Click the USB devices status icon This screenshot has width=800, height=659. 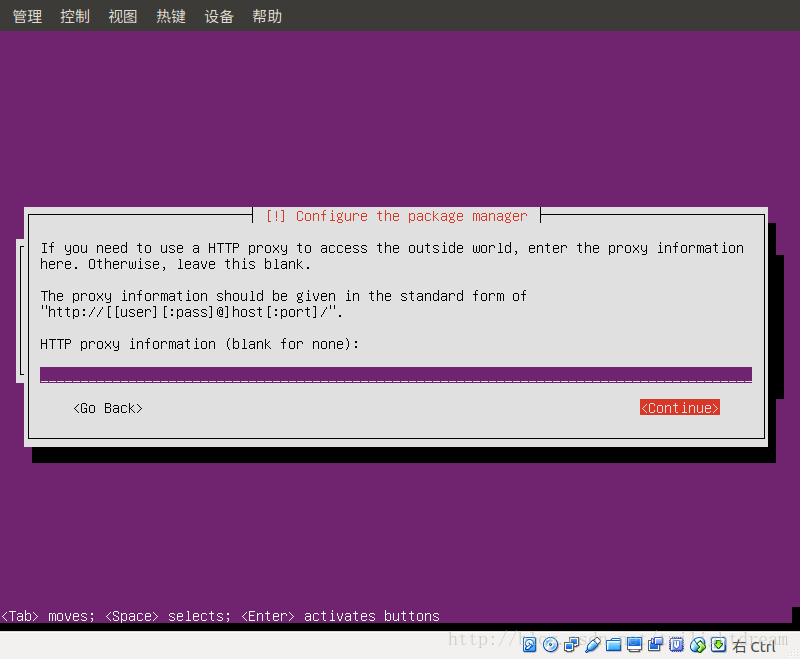(x=593, y=645)
